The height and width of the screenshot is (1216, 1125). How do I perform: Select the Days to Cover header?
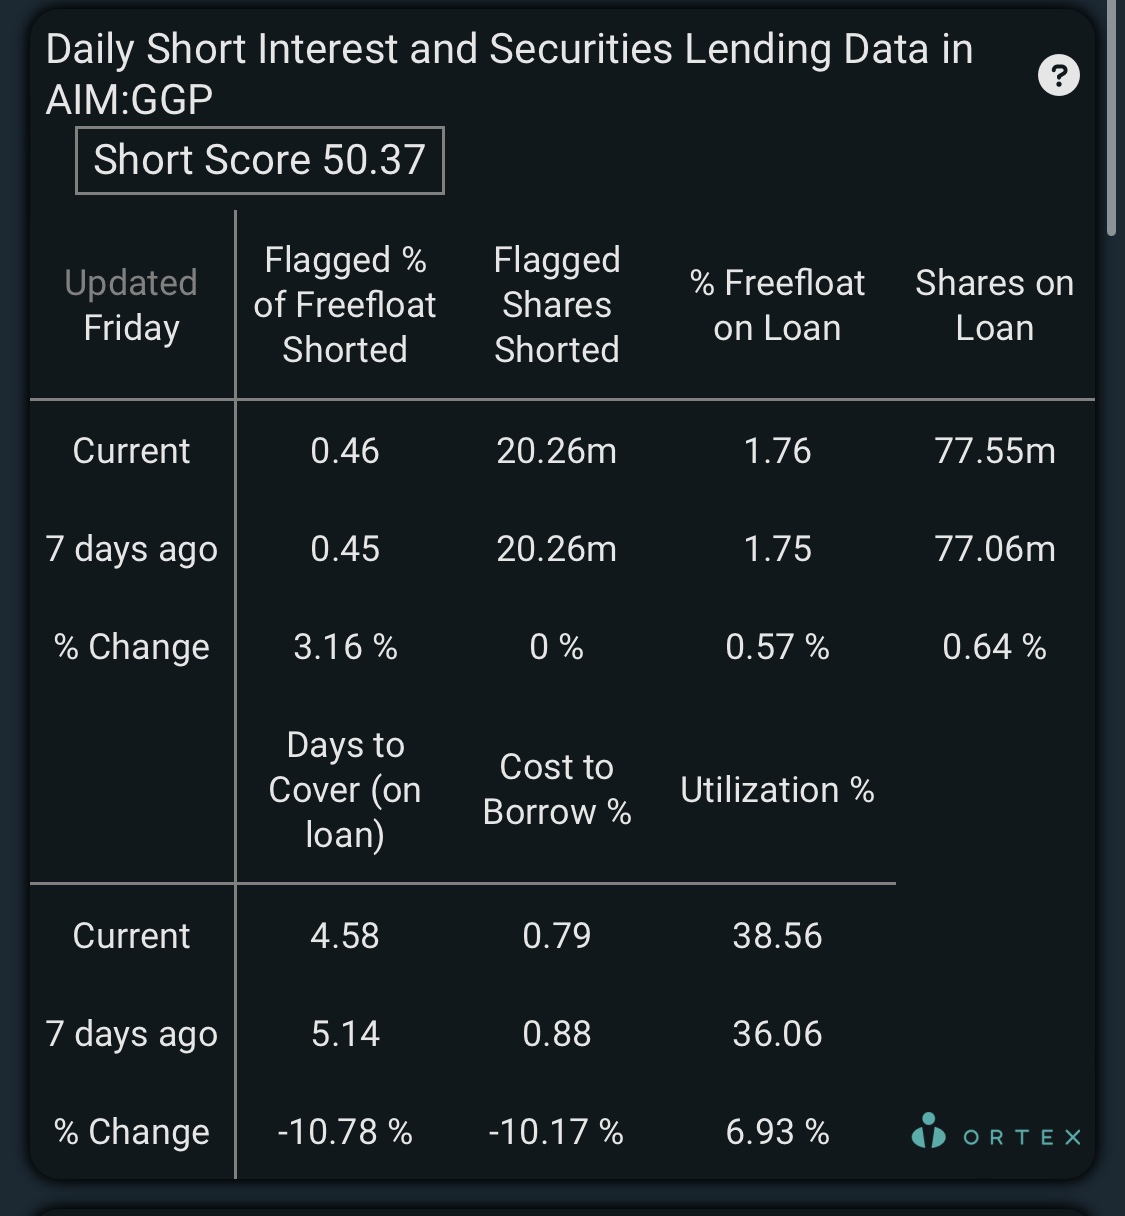coord(345,790)
